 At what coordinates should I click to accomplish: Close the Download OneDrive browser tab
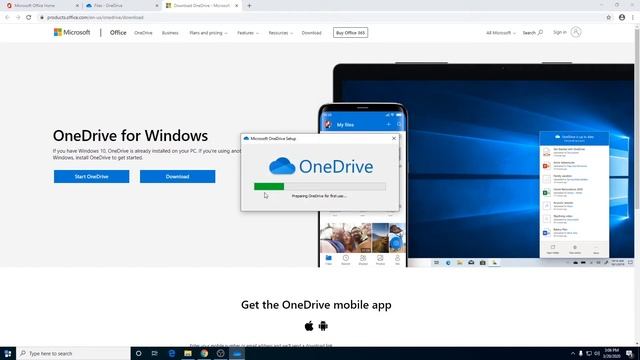(236, 6)
